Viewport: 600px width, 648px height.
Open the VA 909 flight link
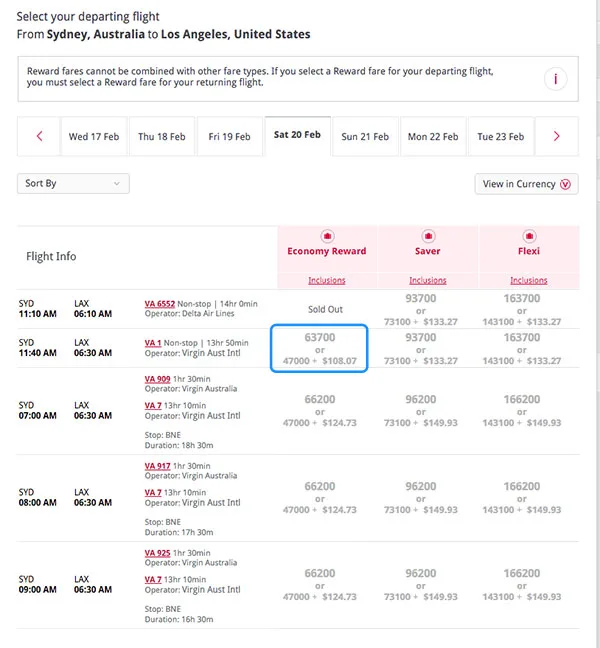158,380
